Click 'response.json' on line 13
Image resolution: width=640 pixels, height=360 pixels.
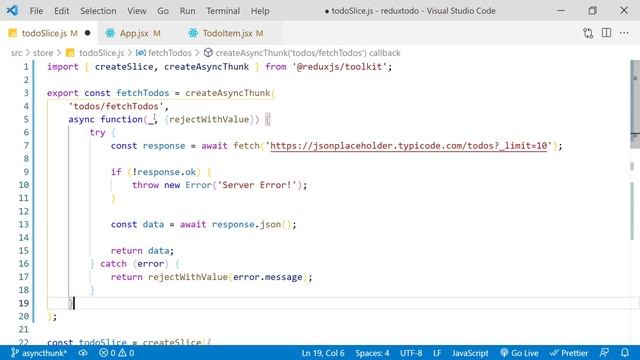point(247,224)
